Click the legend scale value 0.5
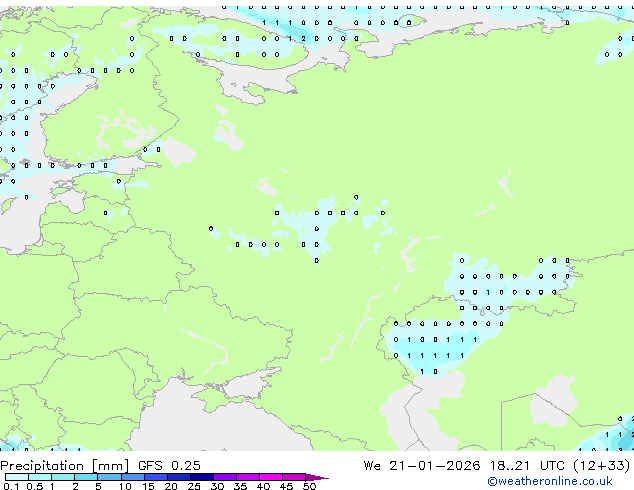634x490 pixels. point(32,486)
